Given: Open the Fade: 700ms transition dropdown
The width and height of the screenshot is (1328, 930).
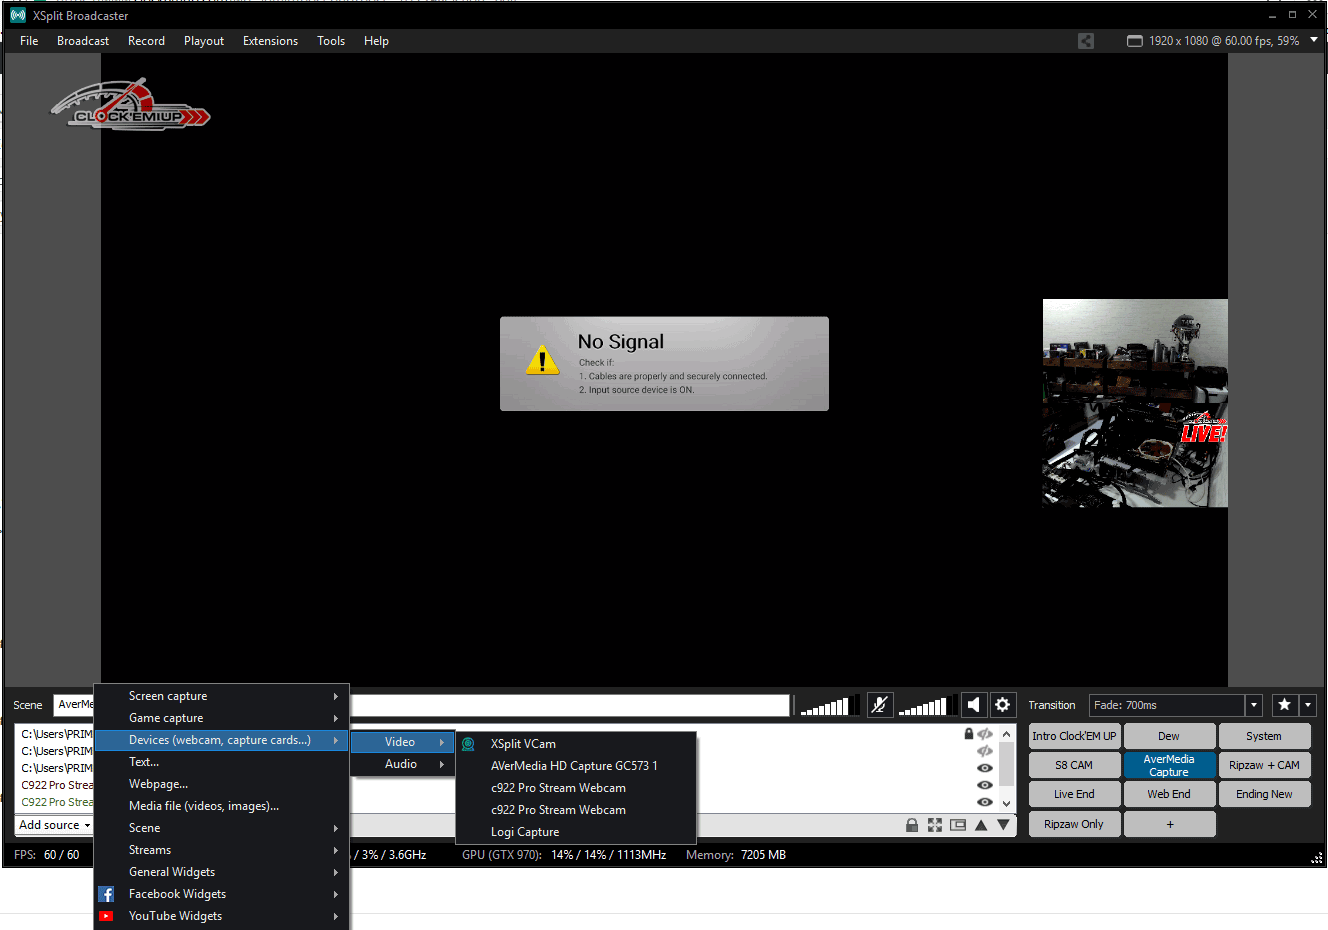Looking at the screenshot, I should pos(1253,705).
